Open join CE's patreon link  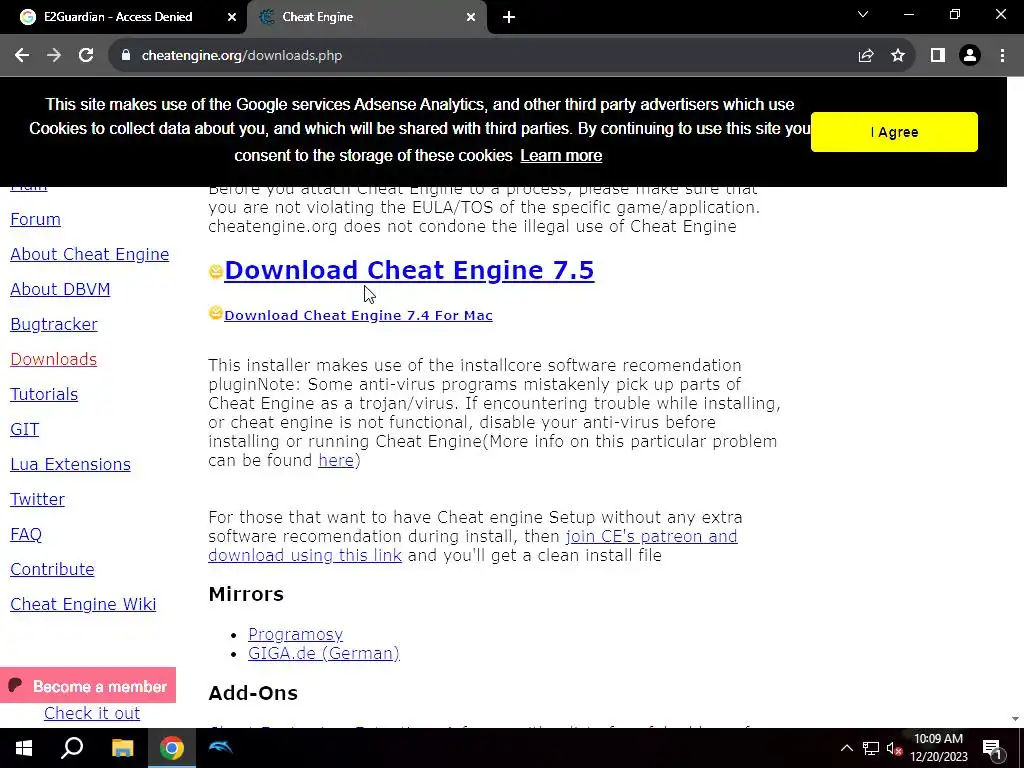651,537
